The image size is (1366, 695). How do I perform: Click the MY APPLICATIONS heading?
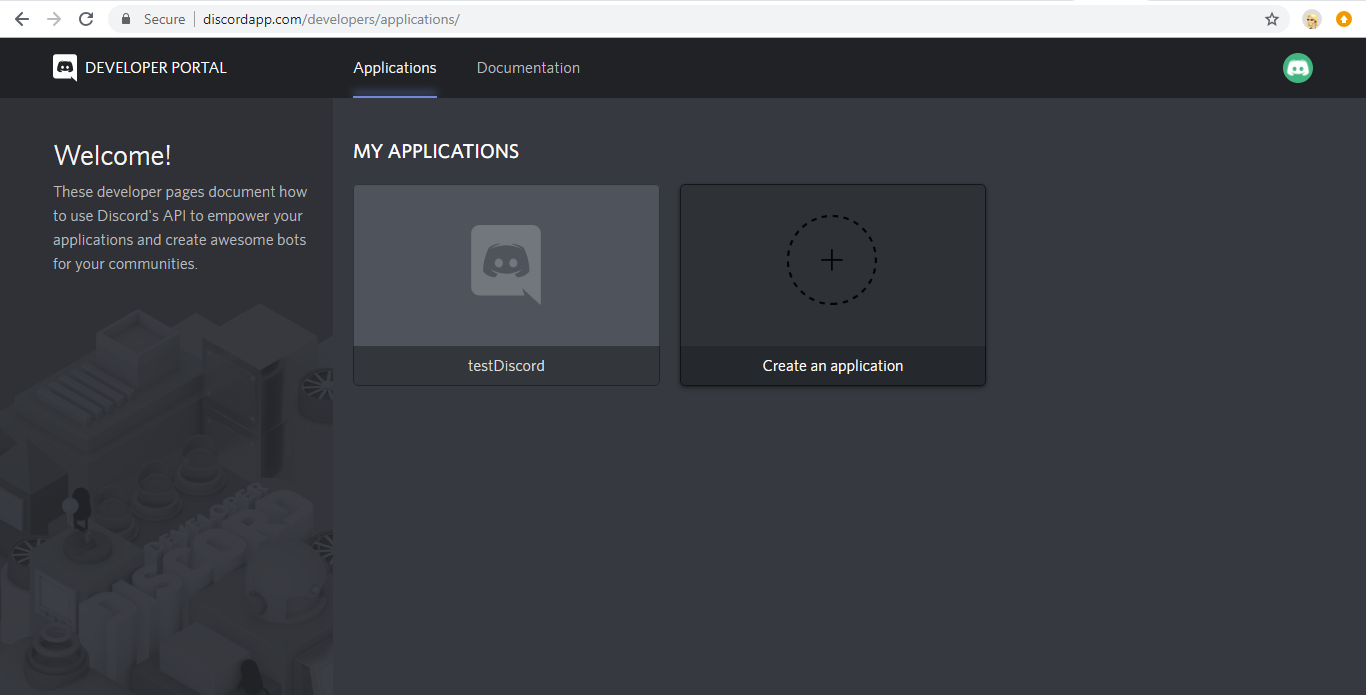click(x=436, y=152)
